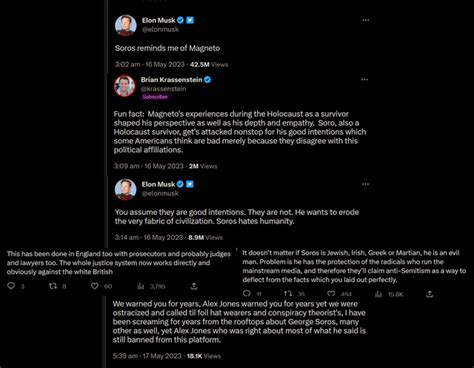View analytics icon on England prosecutors tweet

click(x=141, y=286)
